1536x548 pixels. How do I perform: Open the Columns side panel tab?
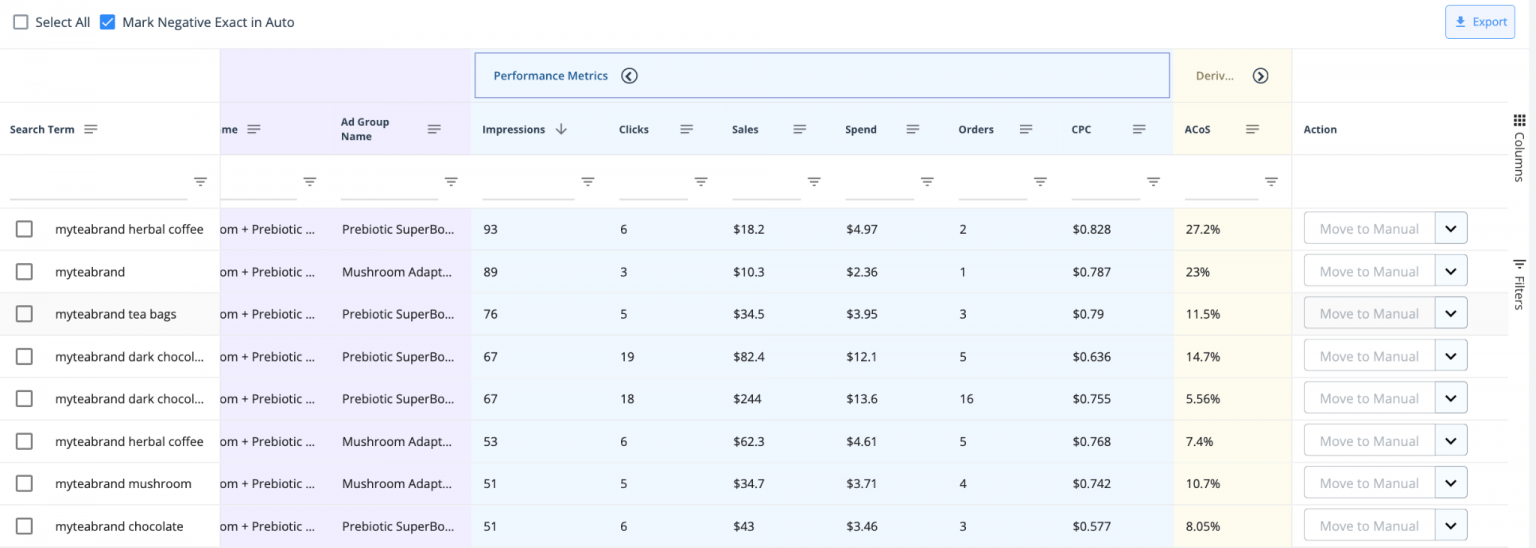[1519, 147]
